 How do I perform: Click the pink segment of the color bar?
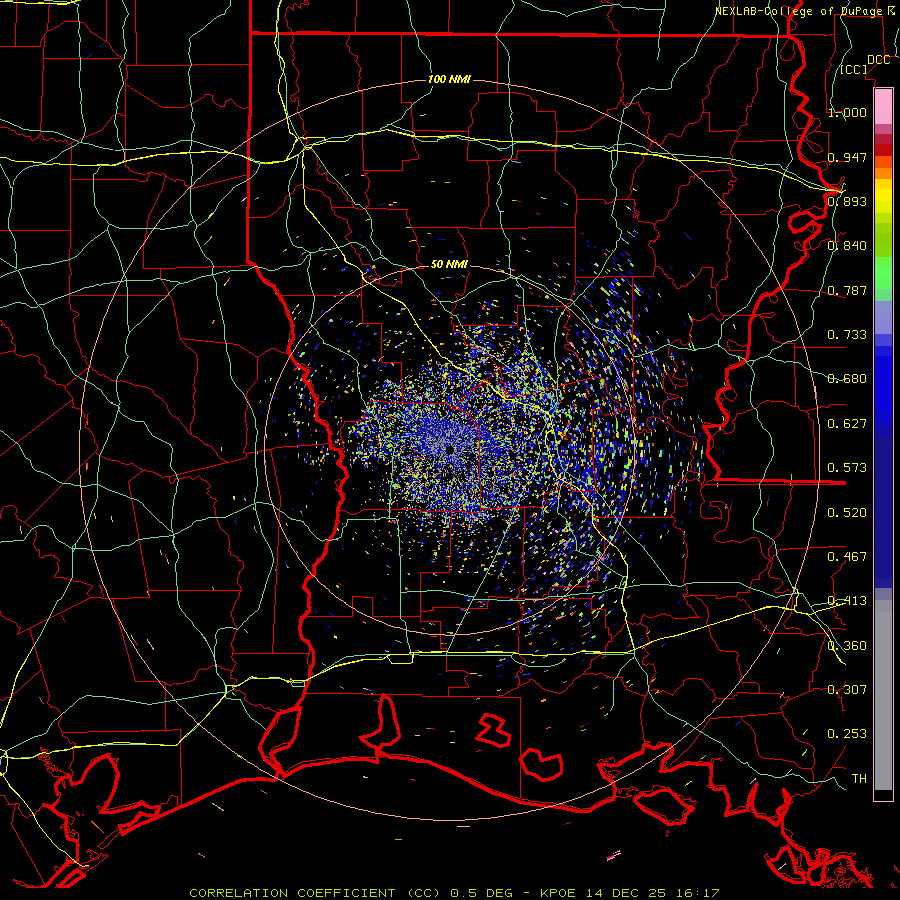click(883, 107)
